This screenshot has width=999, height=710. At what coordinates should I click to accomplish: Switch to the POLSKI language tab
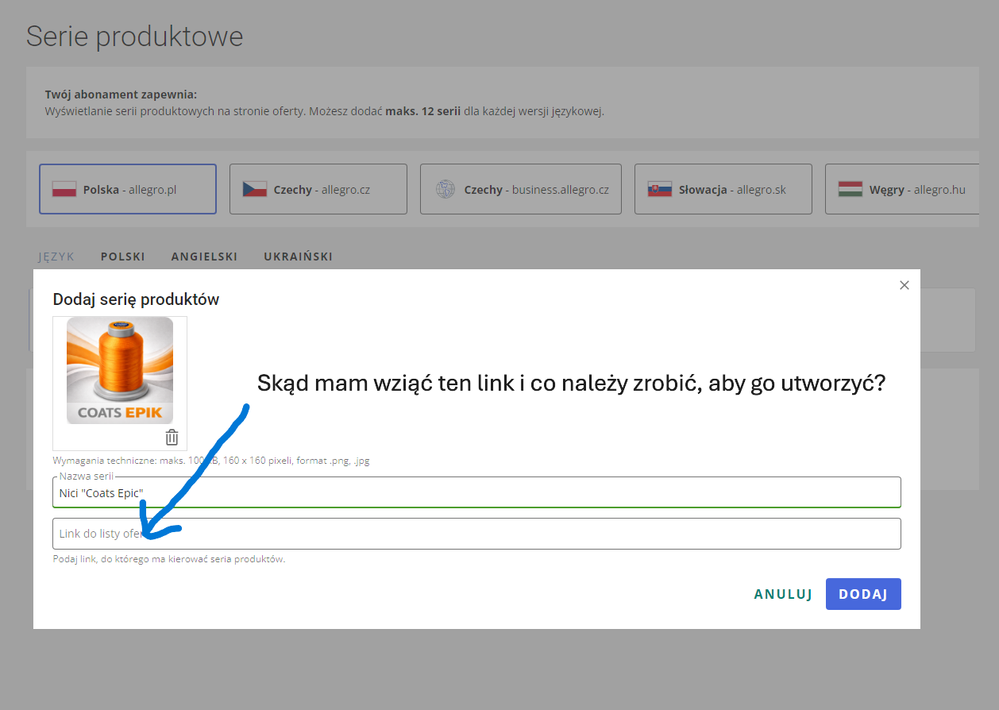[x=123, y=257]
